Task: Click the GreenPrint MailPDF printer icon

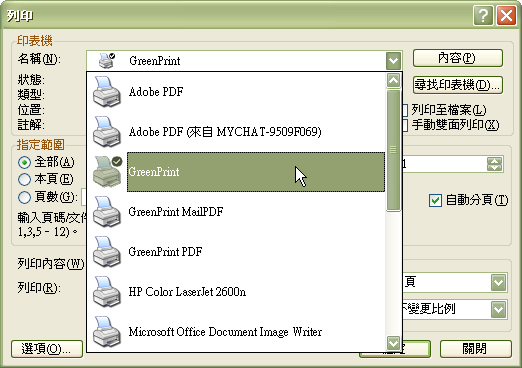Action: pos(107,212)
